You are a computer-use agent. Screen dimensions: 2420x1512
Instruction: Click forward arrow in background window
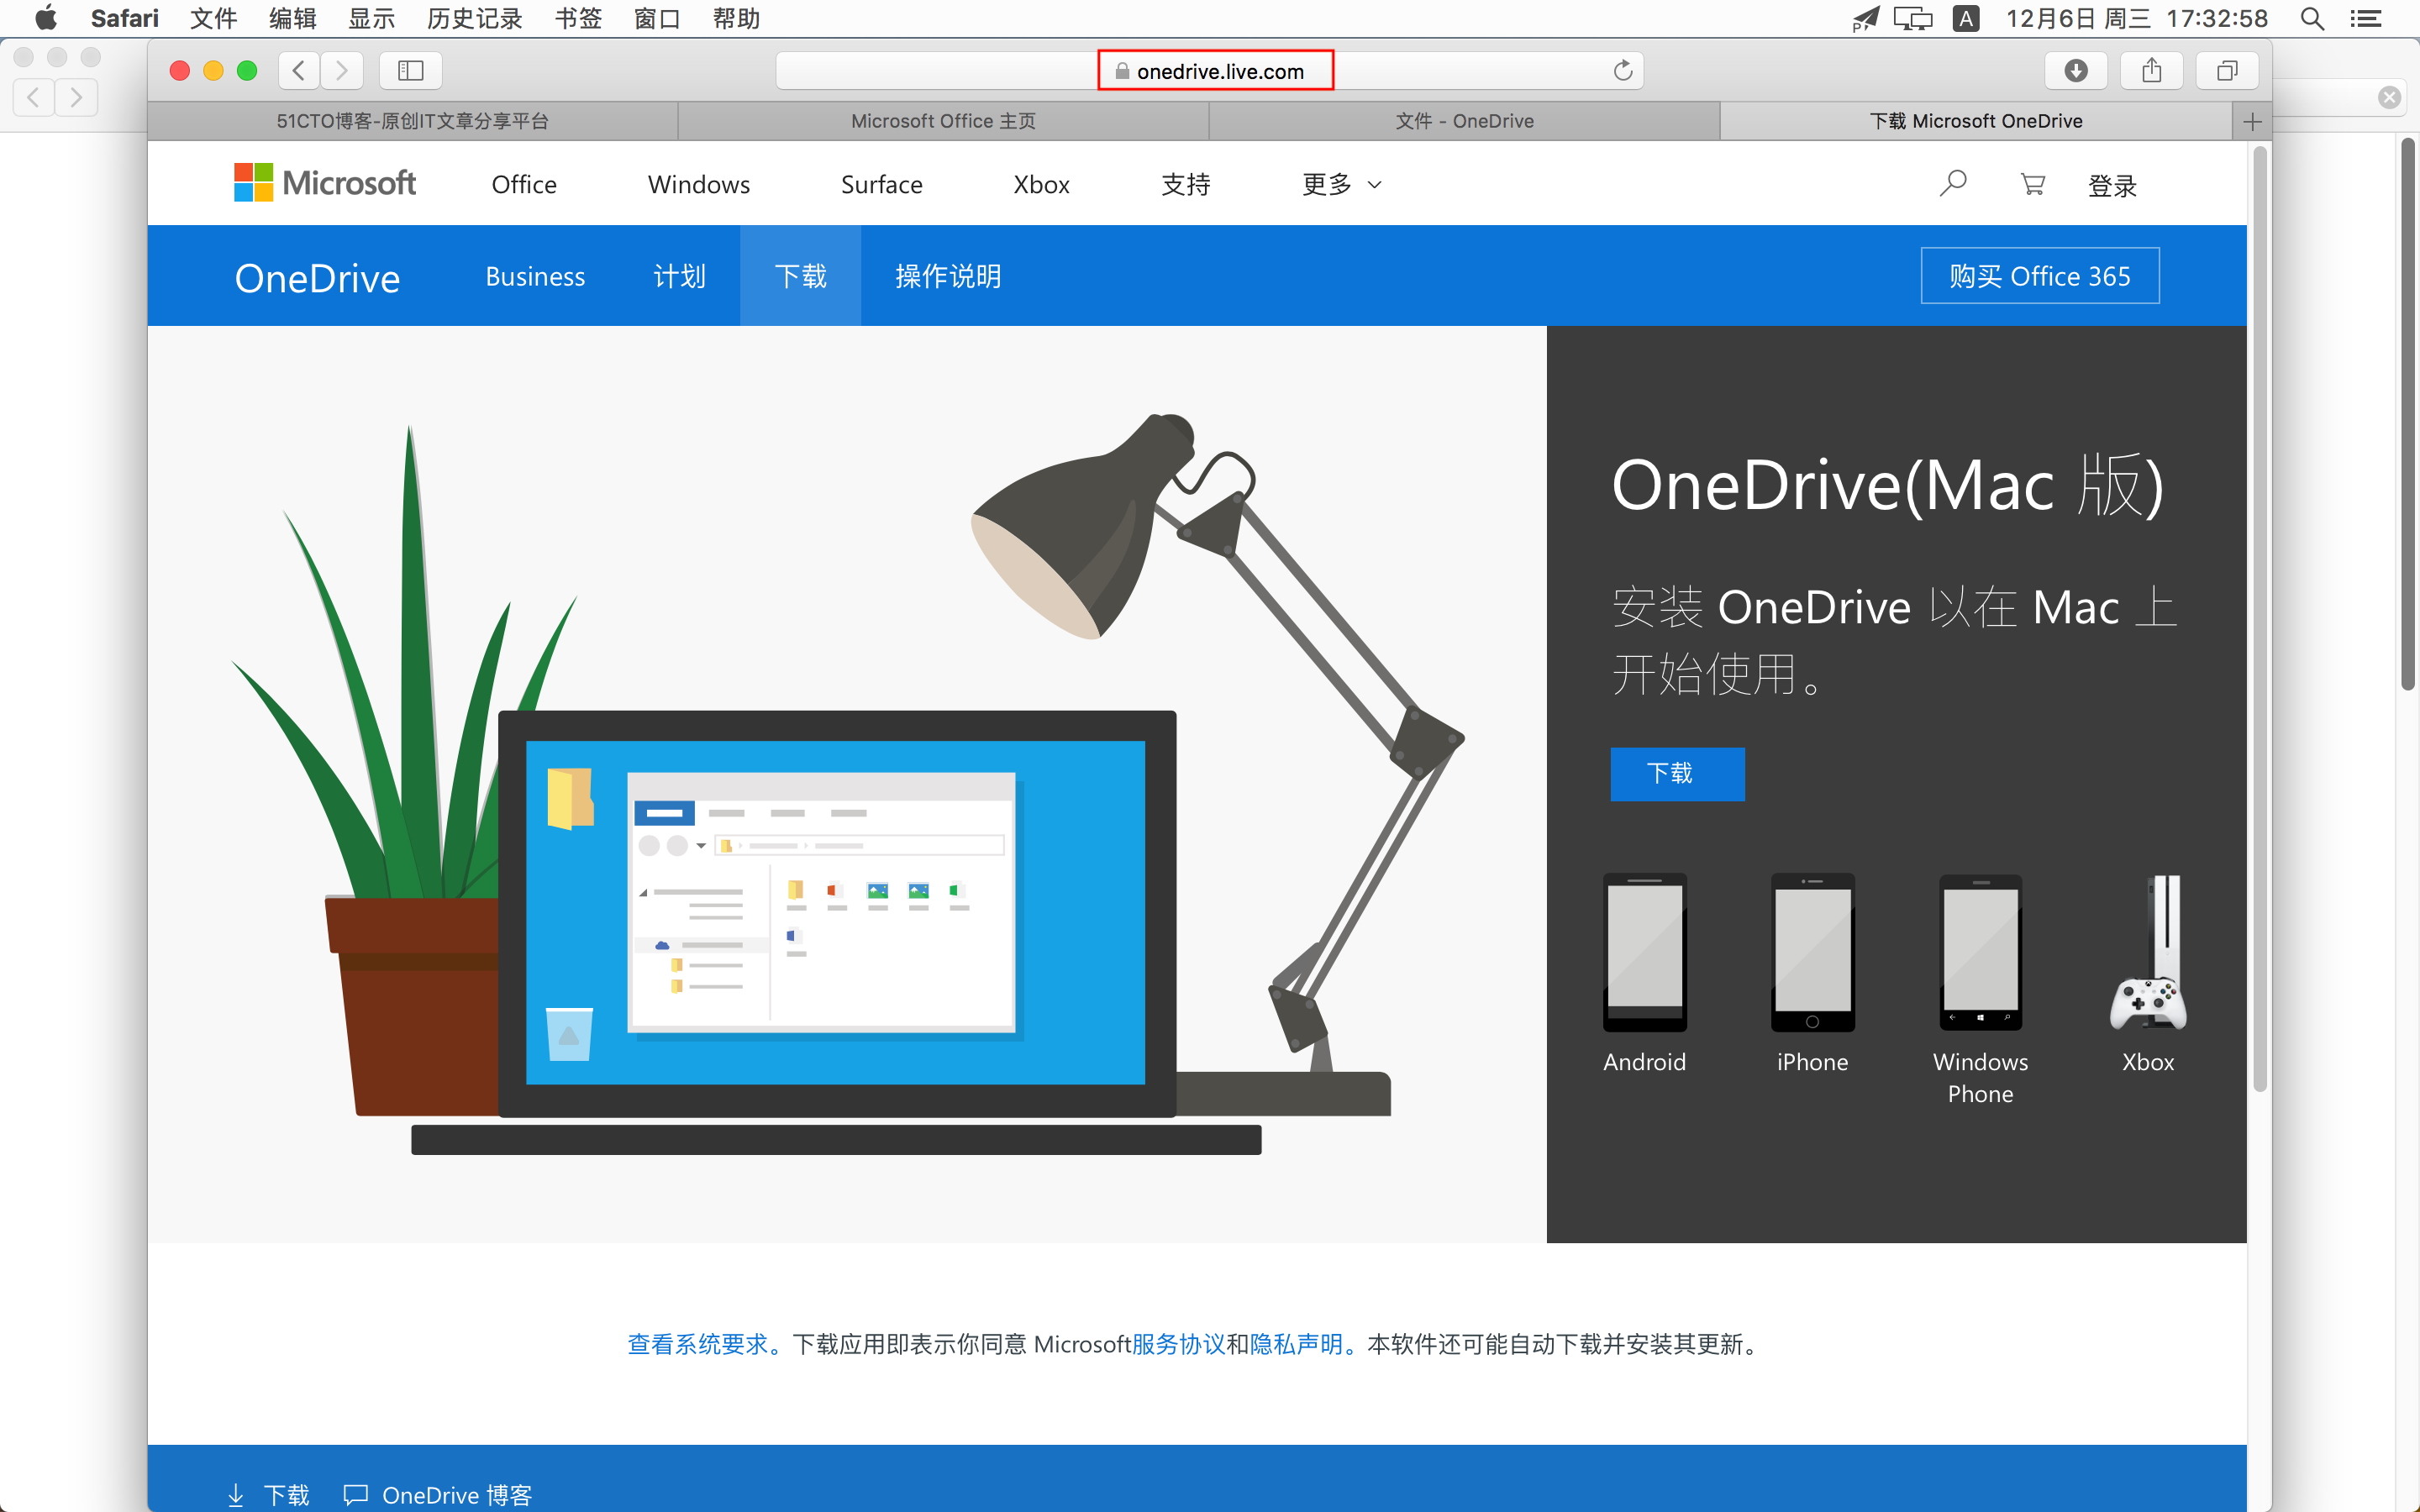[x=77, y=97]
